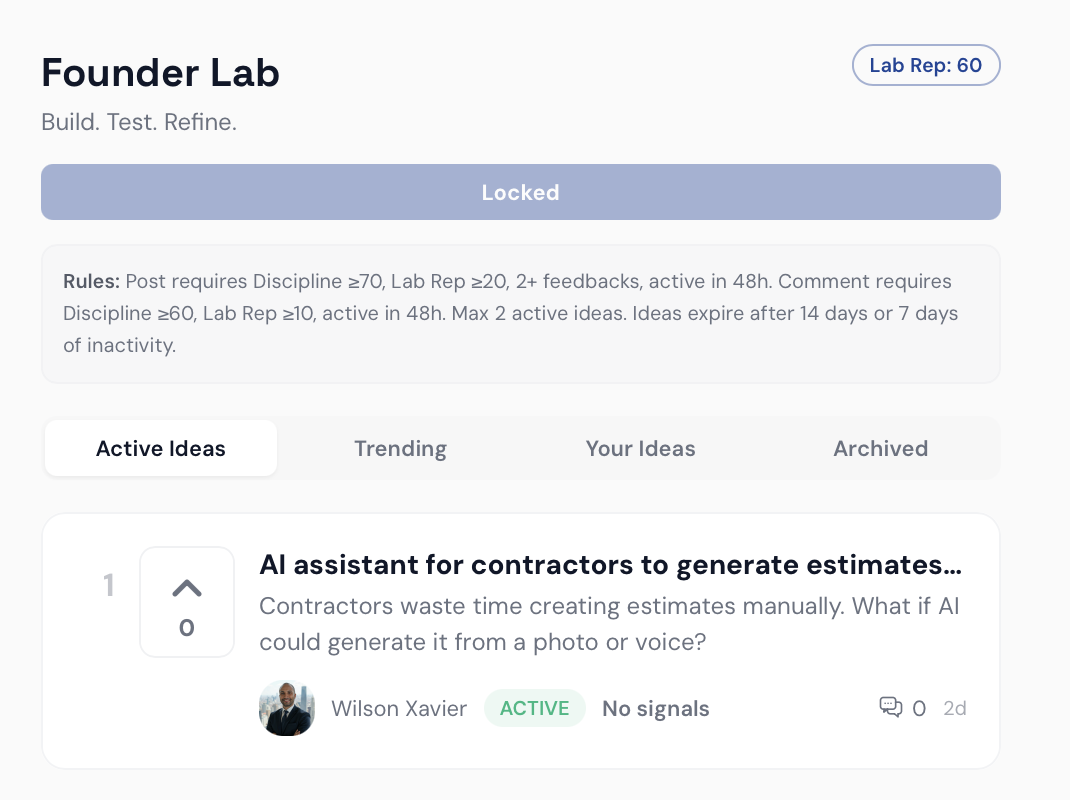Click the Wilson Xavier author name
This screenshot has width=1070, height=800.
click(x=399, y=709)
